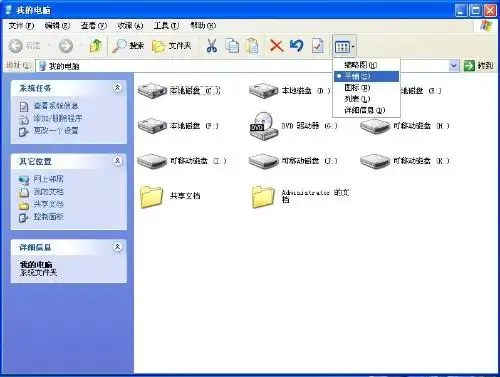Choose 缩略图(H) thumbnails view option
This screenshot has width=500, height=377.
(x=366, y=65)
